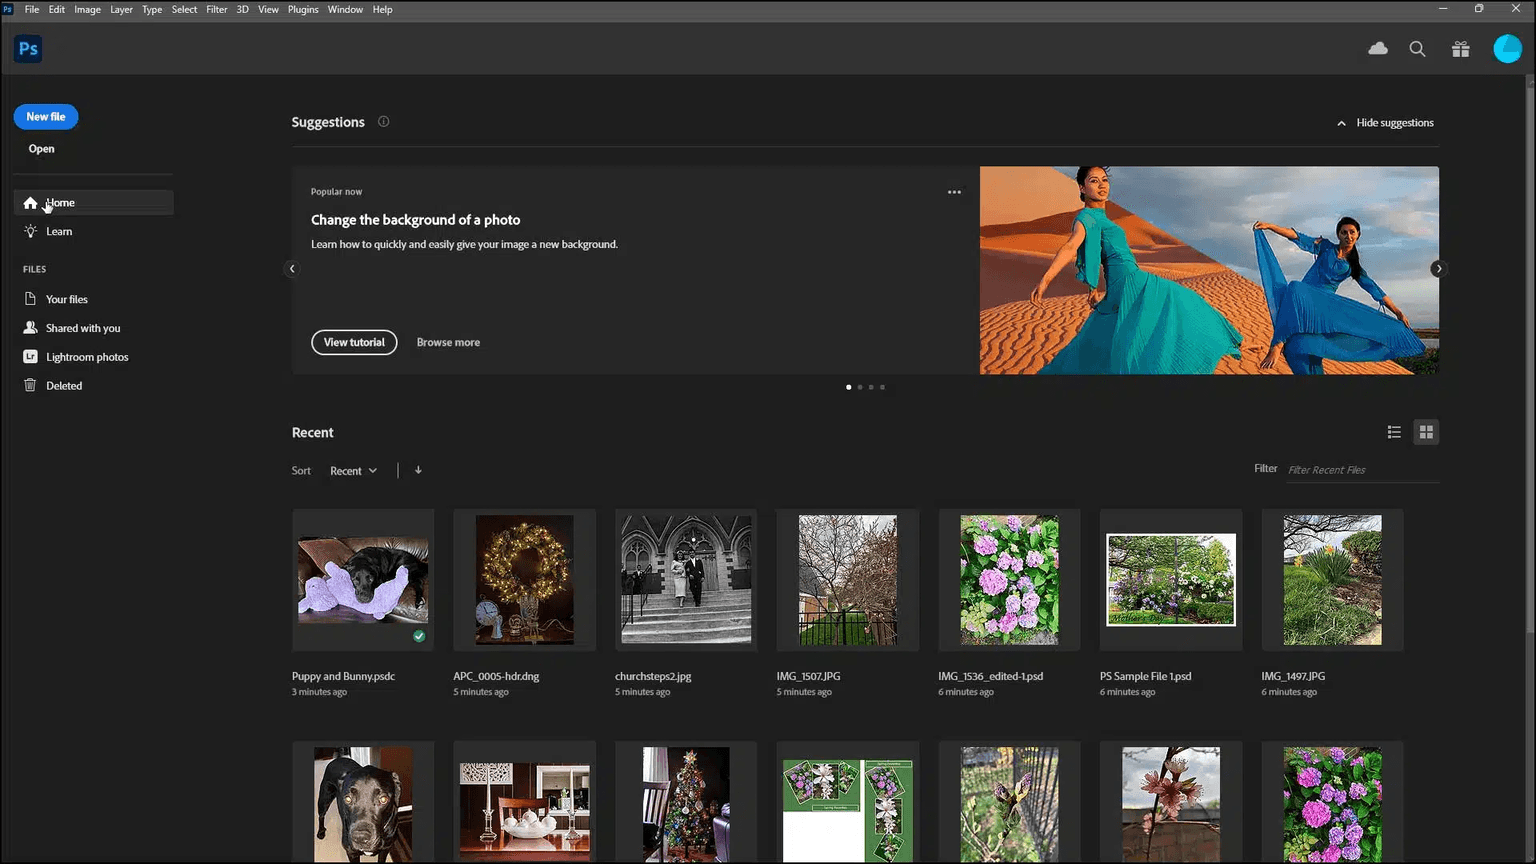This screenshot has width=1536, height=864.
Task: Open the What's New gift icon
Action: tap(1461, 49)
